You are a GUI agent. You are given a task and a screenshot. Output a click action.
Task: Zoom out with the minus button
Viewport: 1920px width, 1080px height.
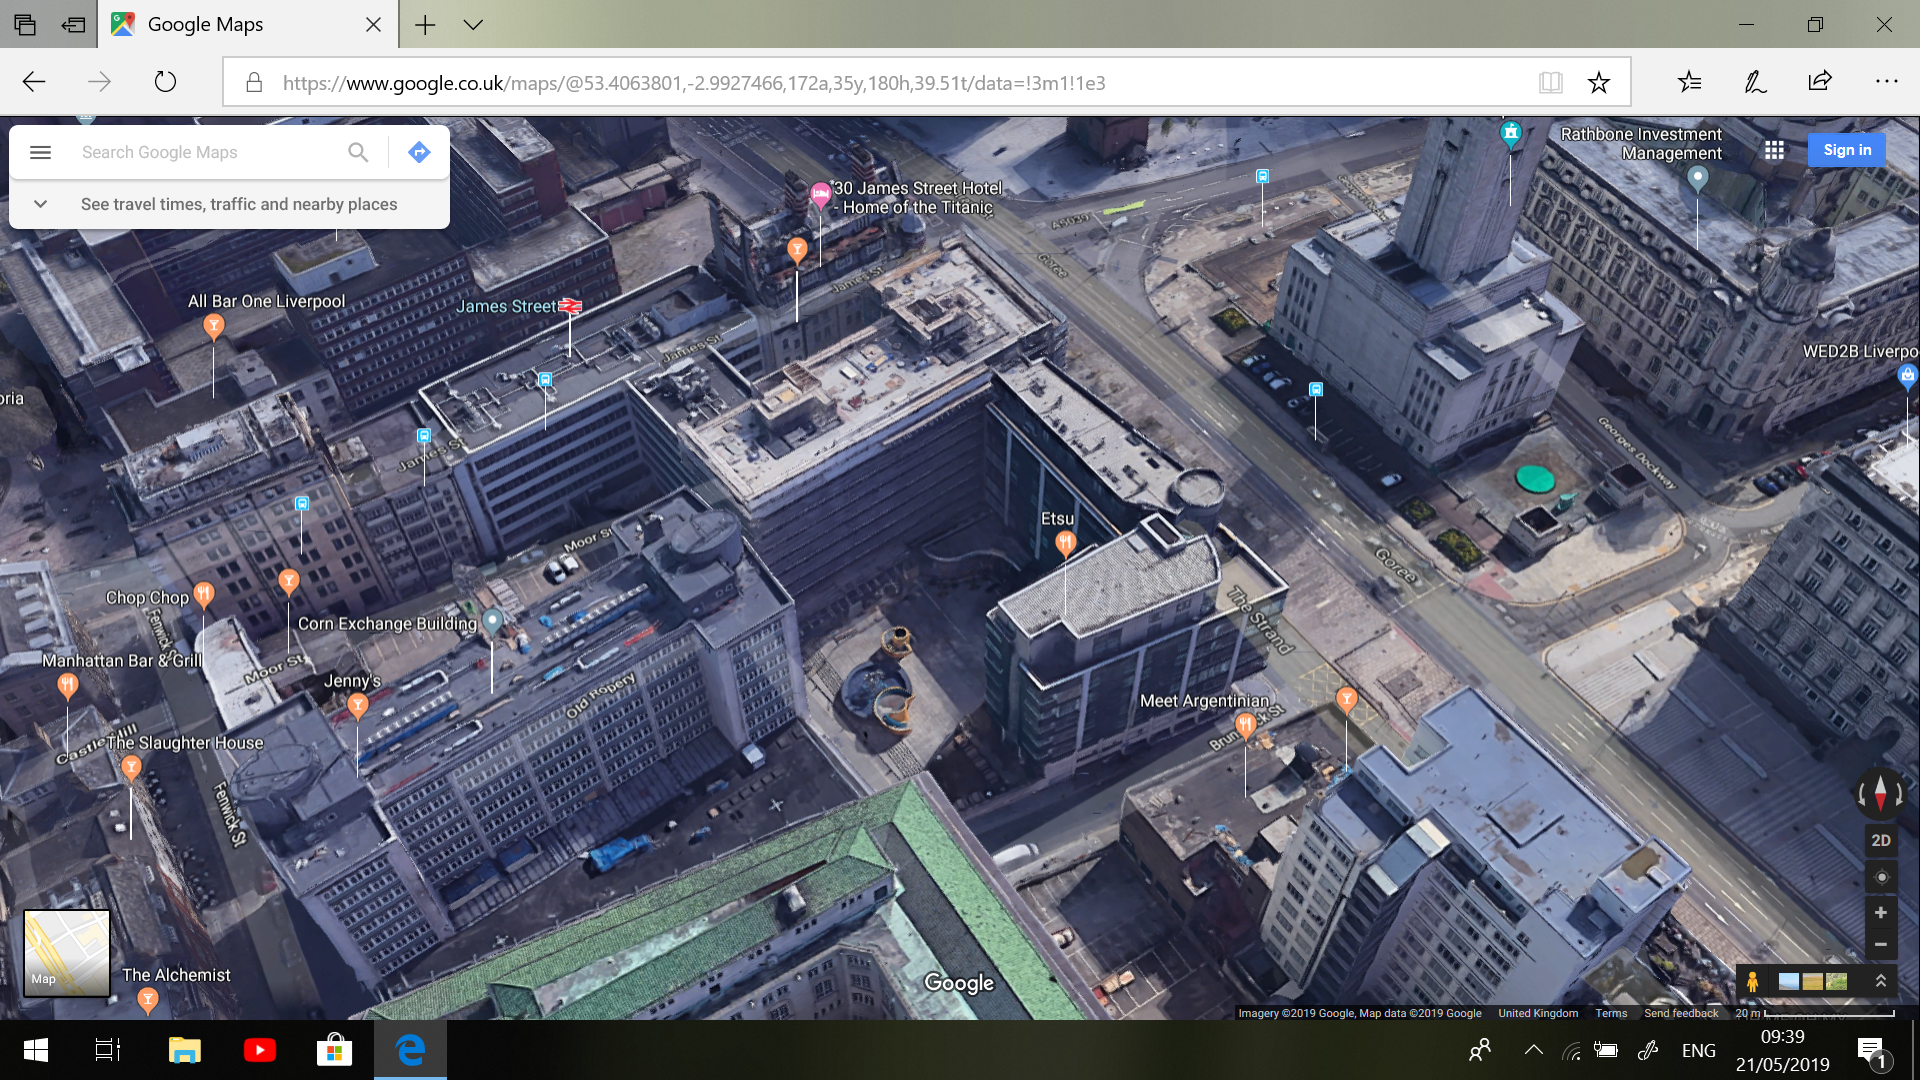click(x=1881, y=944)
